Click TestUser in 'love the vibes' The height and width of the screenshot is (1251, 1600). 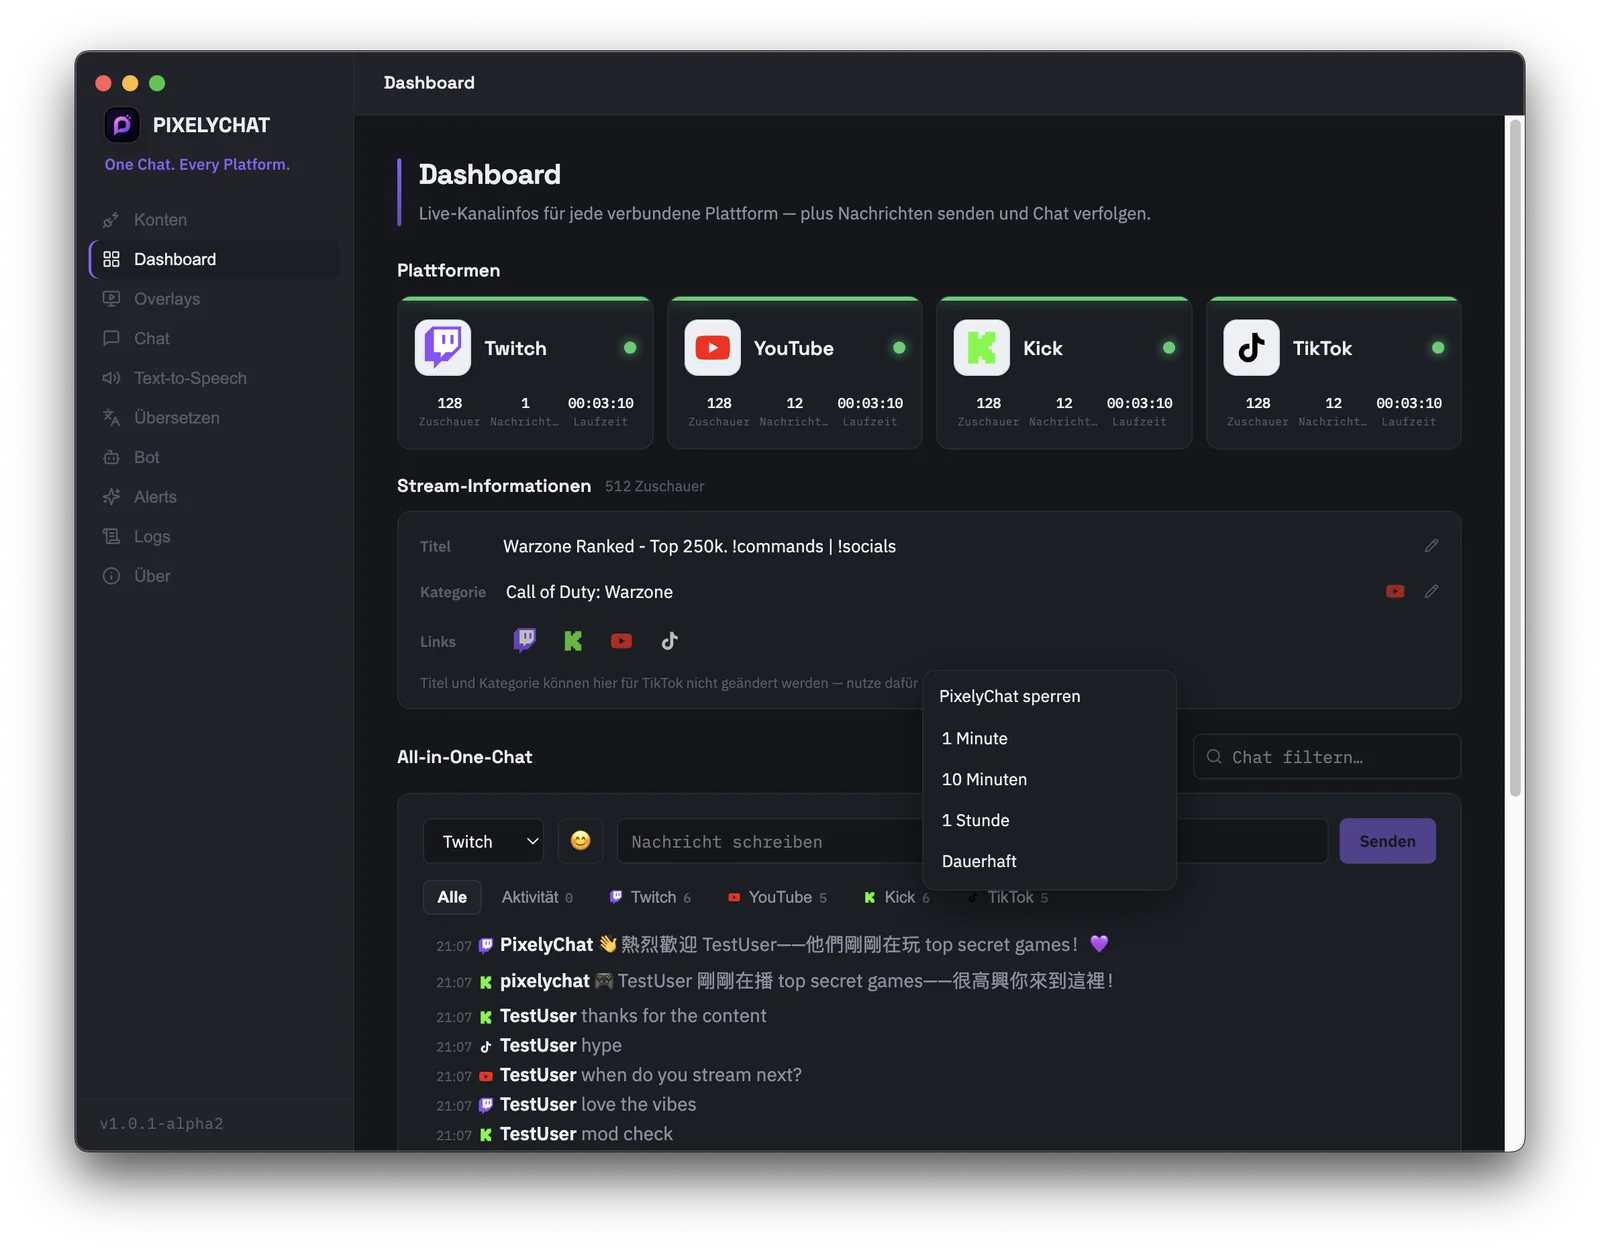click(x=538, y=1105)
